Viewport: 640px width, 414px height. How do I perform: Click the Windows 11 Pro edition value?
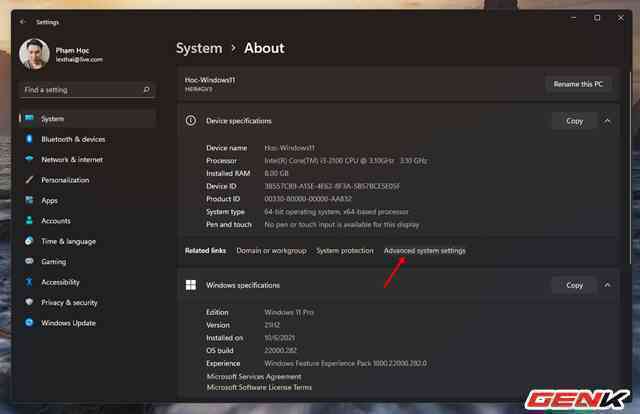point(289,312)
